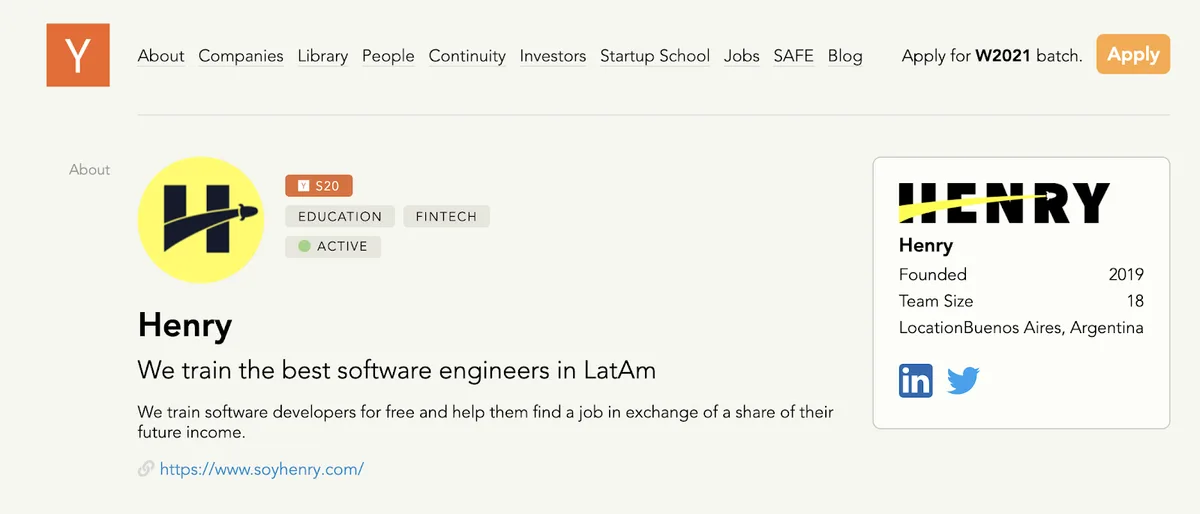This screenshot has width=1200, height=514.
Task: Open the Investors nav link
Action: pyautogui.click(x=553, y=56)
